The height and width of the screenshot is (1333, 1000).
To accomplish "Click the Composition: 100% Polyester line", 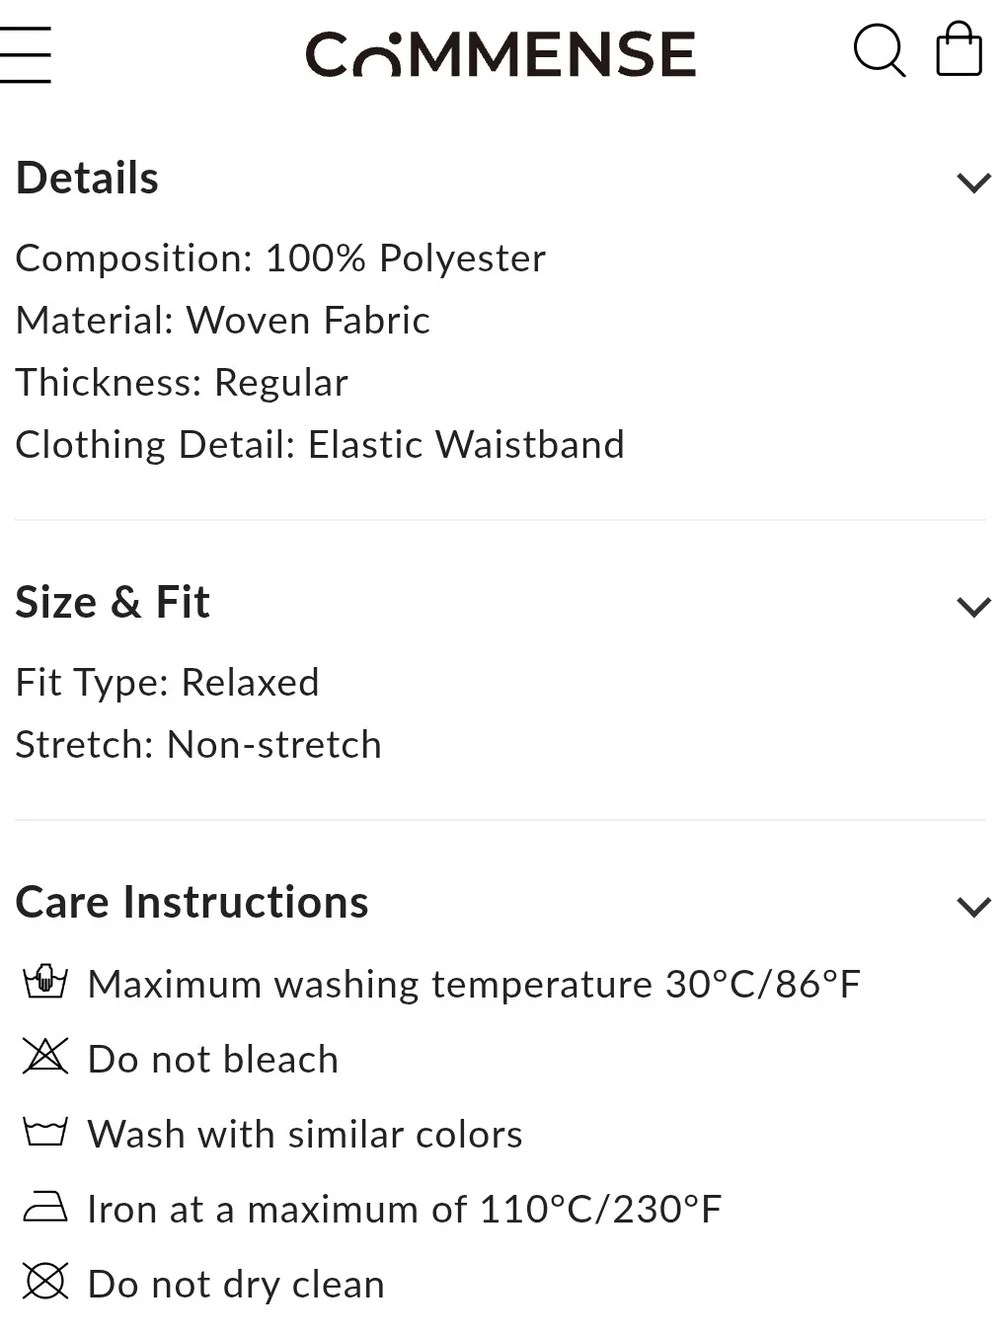I will click(280, 258).
